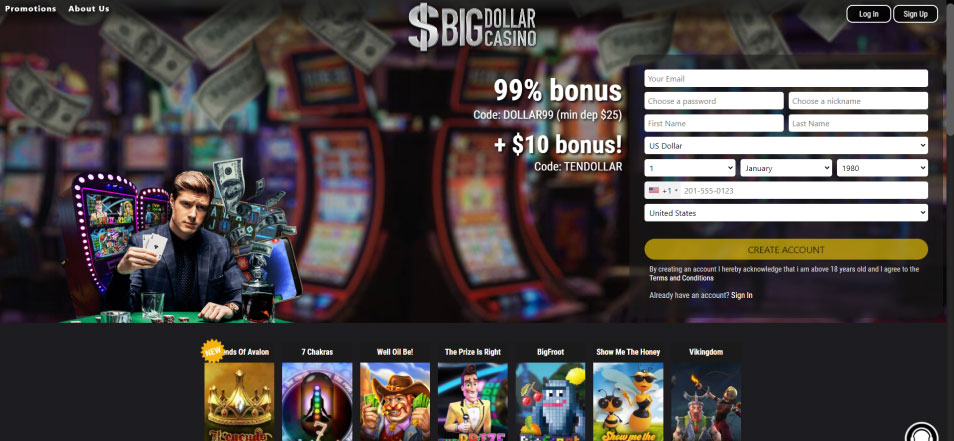Open the live chat headset icon
This screenshot has width=954, height=441.
[x=922, y=432]
